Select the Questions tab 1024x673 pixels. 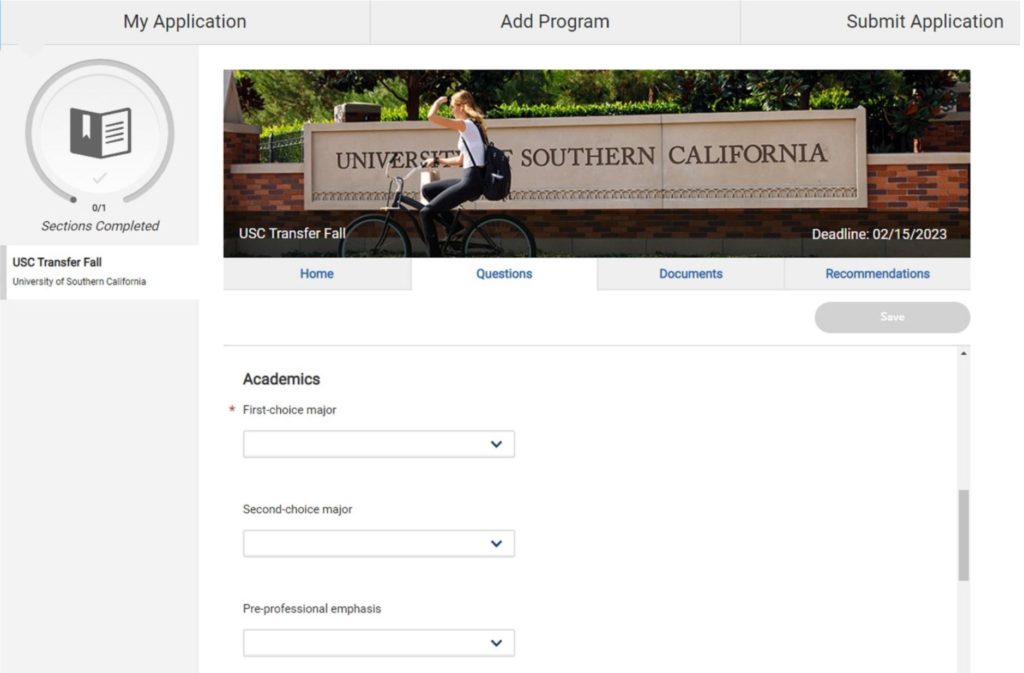click(504, 274)
